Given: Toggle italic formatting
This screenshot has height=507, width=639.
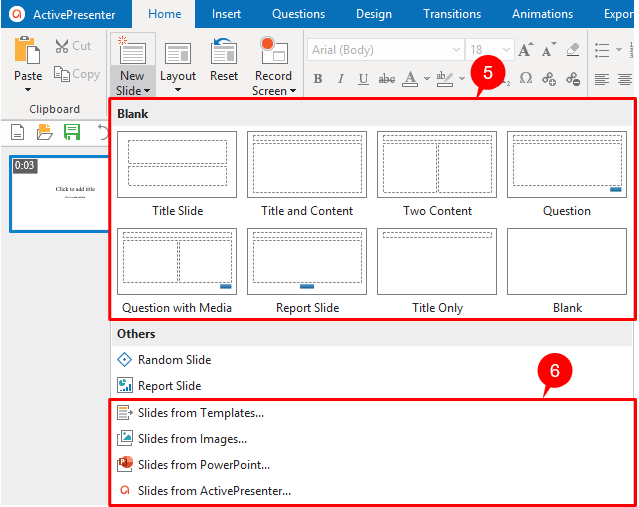Looking at the screenshot, I should [341, 79].
